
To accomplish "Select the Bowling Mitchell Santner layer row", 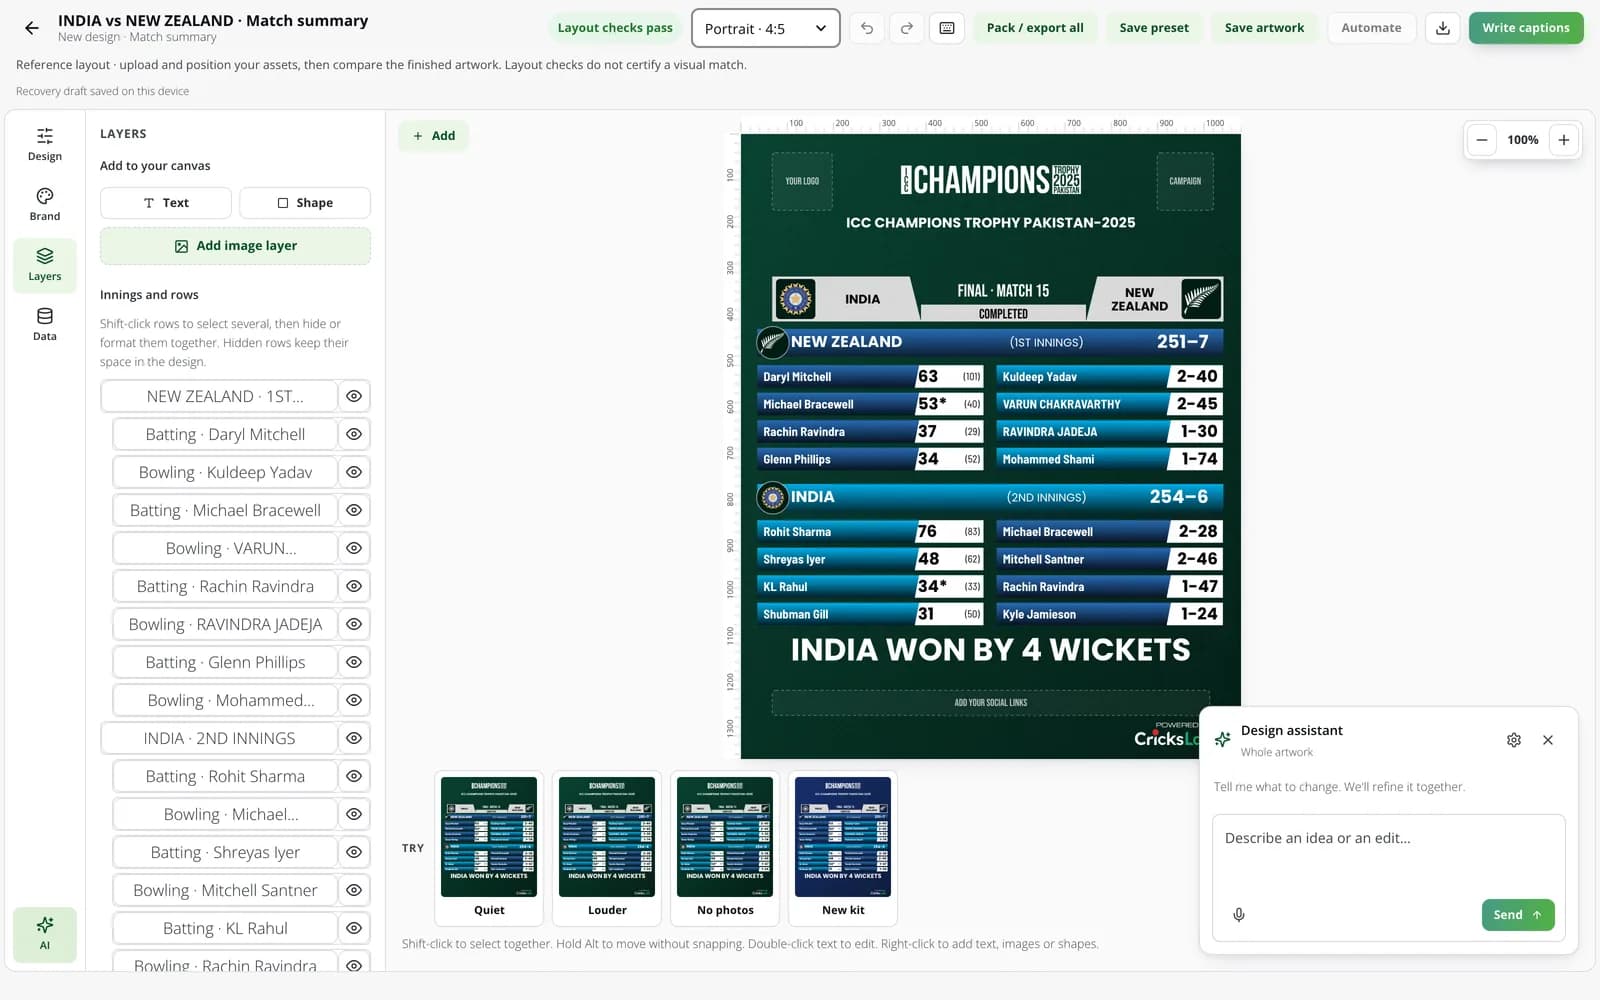I will [x=225, y=890].
